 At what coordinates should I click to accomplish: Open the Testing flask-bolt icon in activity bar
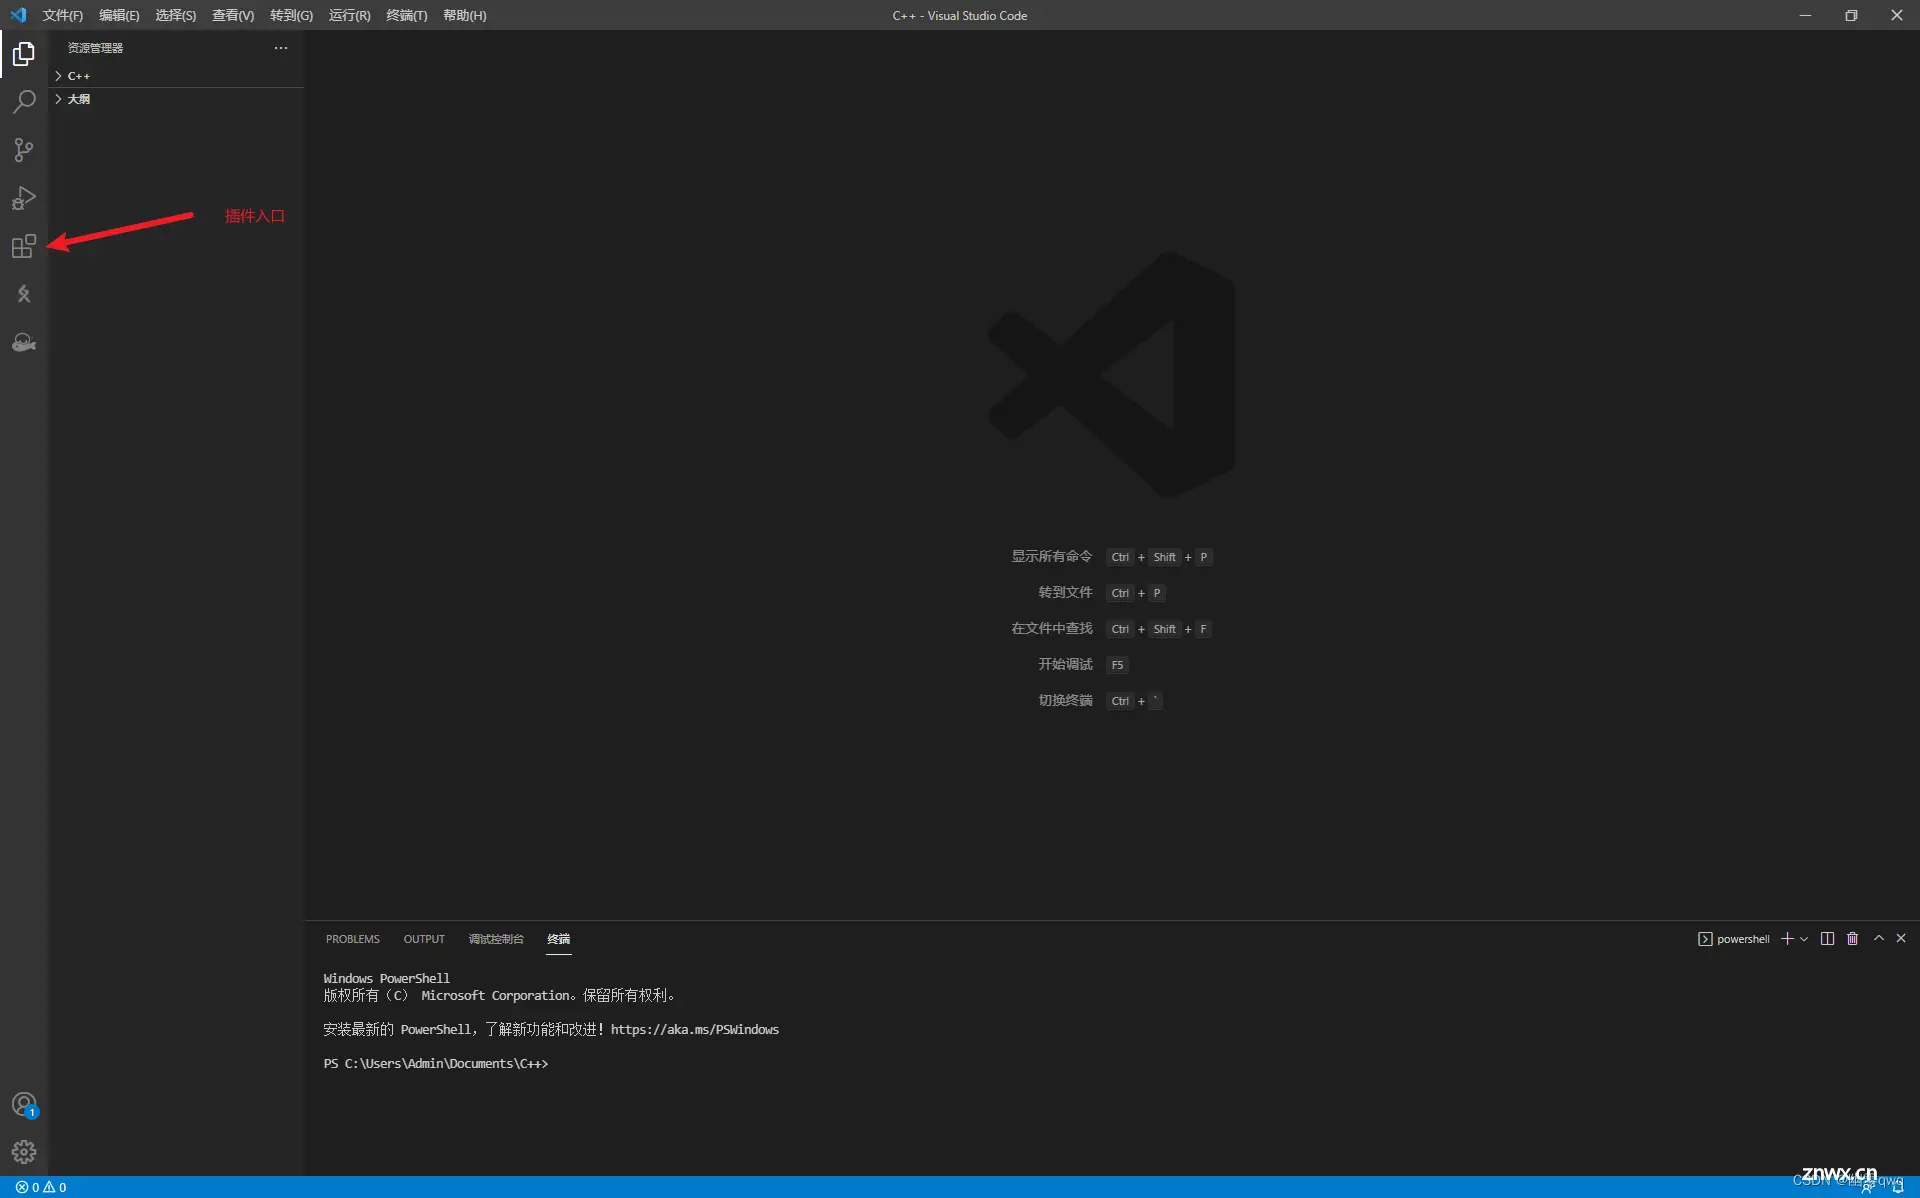24,294
